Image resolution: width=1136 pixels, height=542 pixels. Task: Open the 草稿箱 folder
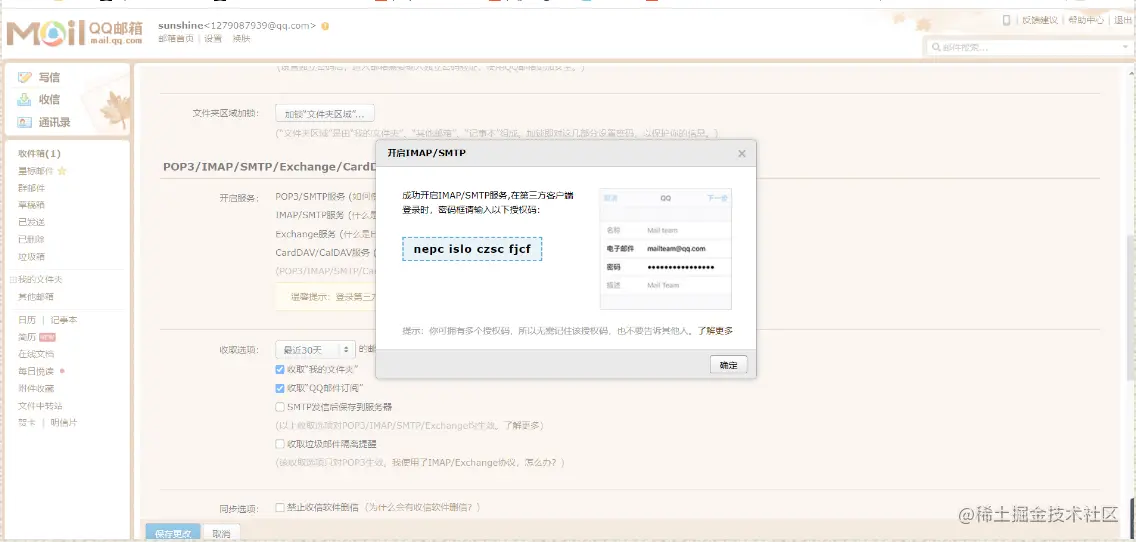(32, 205)
